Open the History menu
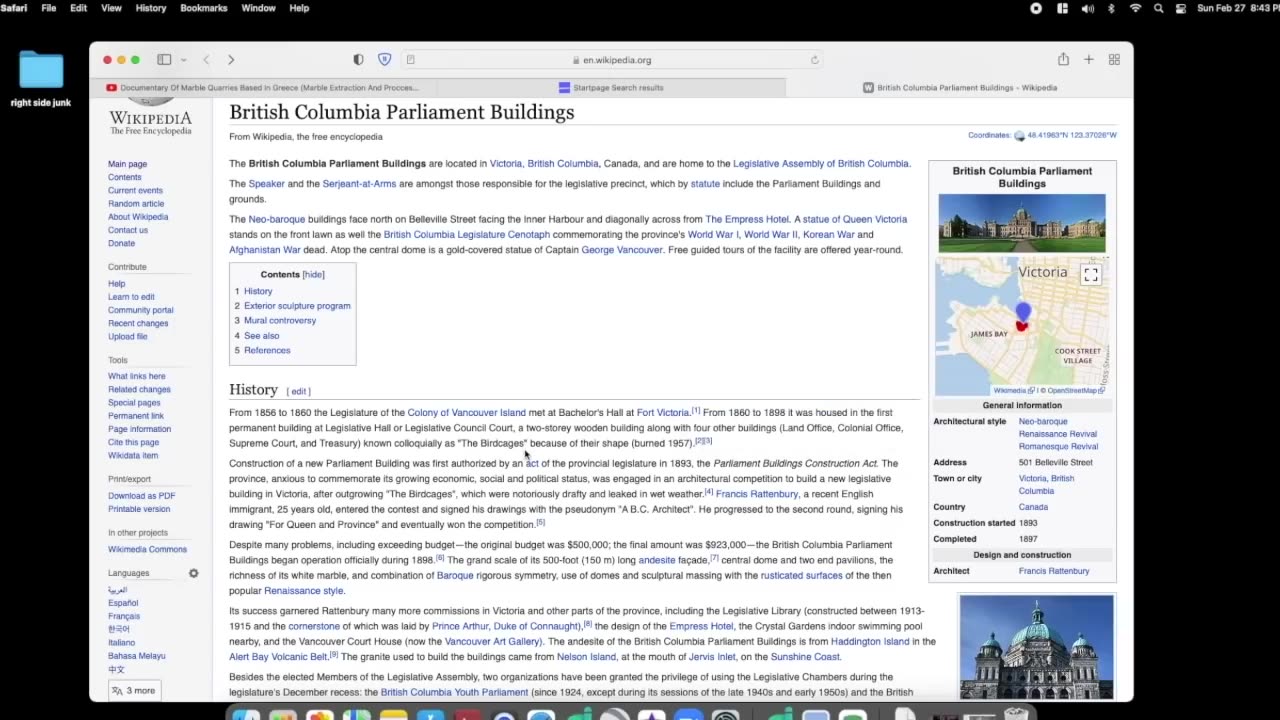The width and height of the screenshot is (1280, 720). (151, 8)
